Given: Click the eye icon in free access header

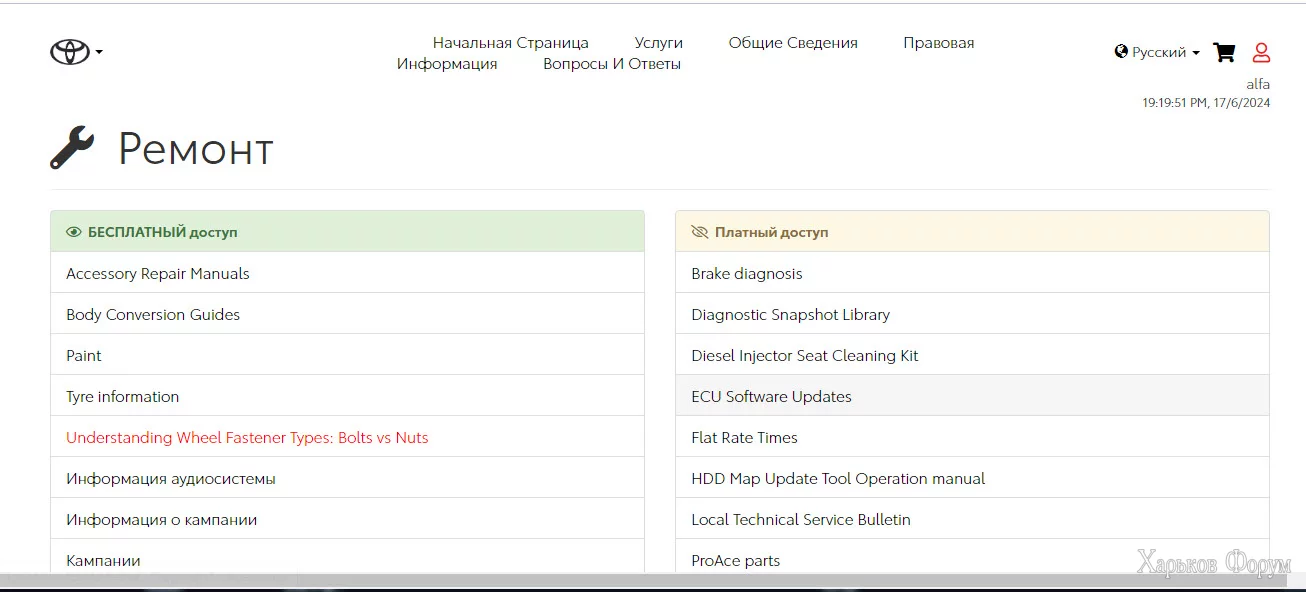Looking at the screenshot, I should tap(73, 232).
